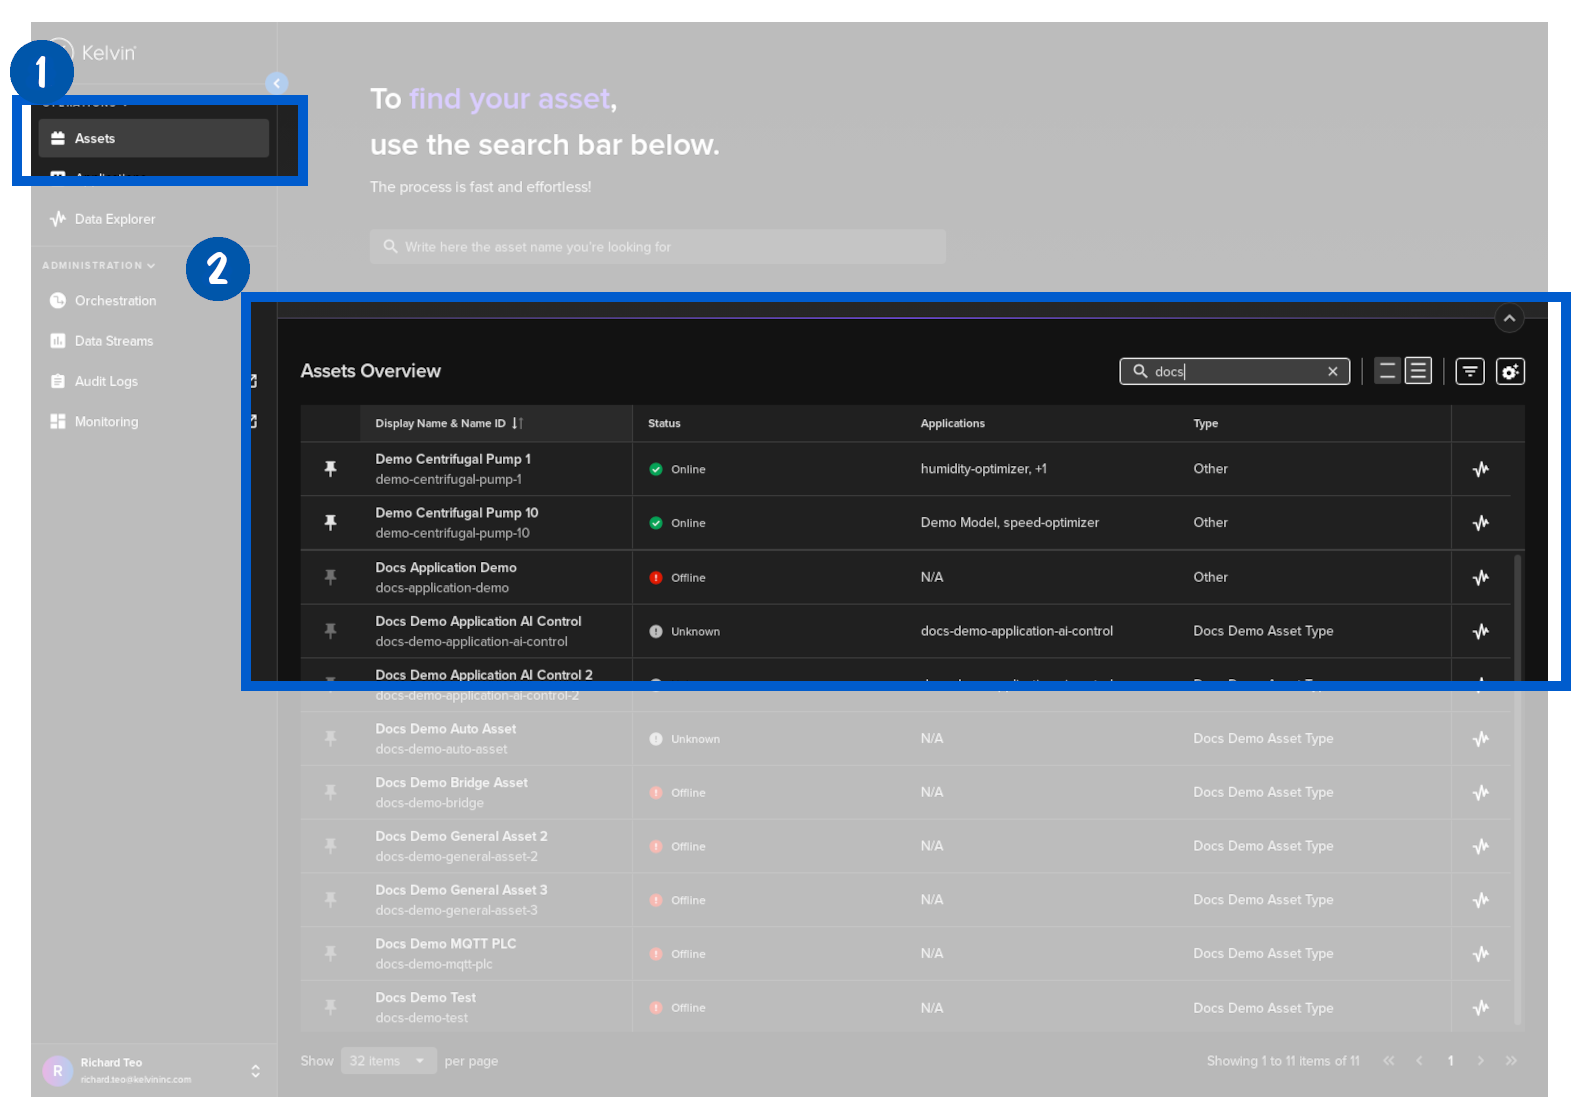Viewport: 1580px width, 1120px height.
Task: Open the filter icon in Assets Overview
Action: point(1469,372)
